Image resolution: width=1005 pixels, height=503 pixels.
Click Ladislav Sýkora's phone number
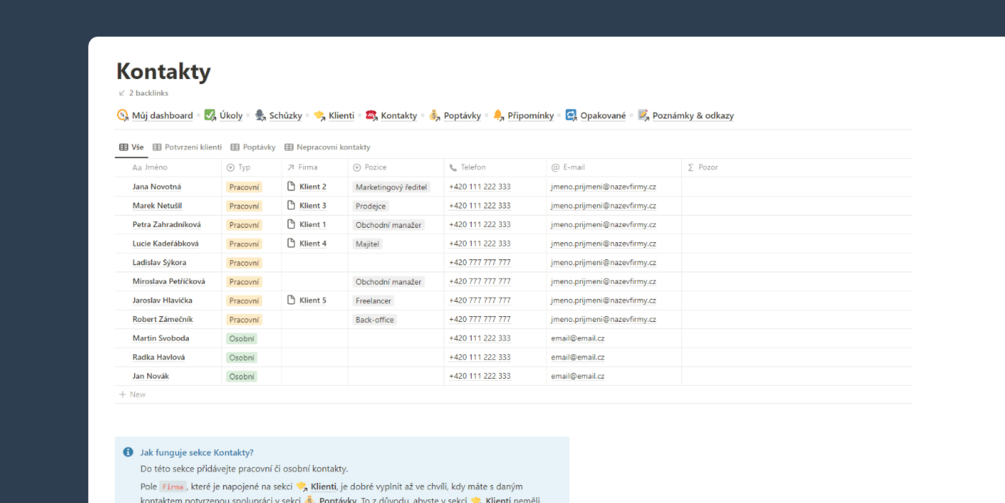[x=480, y=263]
